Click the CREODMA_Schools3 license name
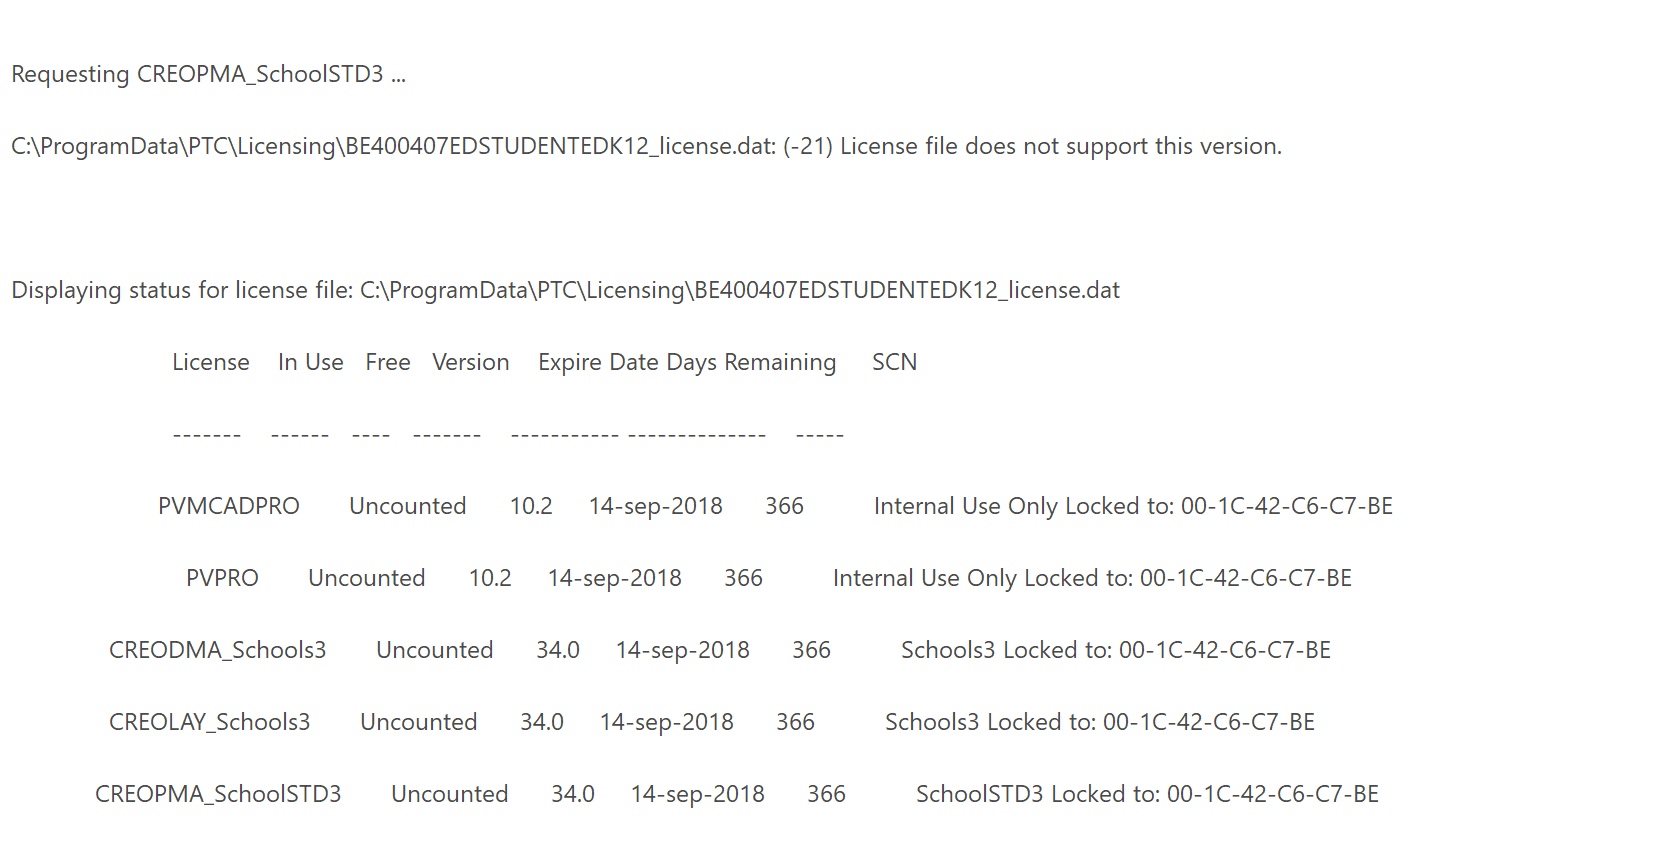Screen dimensions: 1656x868 217,651
